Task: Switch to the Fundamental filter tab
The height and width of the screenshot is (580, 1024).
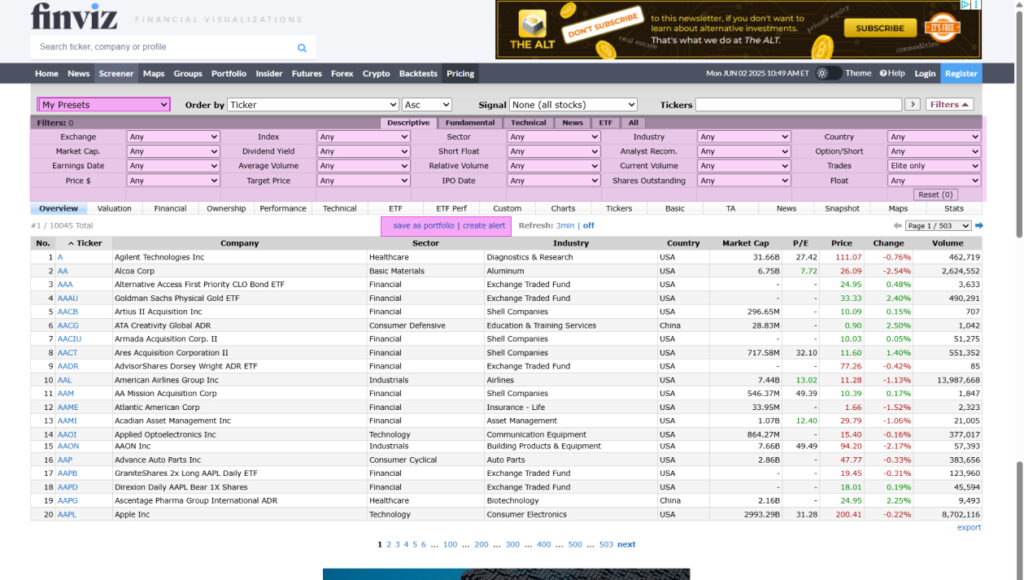Action: tap(470, 123)
